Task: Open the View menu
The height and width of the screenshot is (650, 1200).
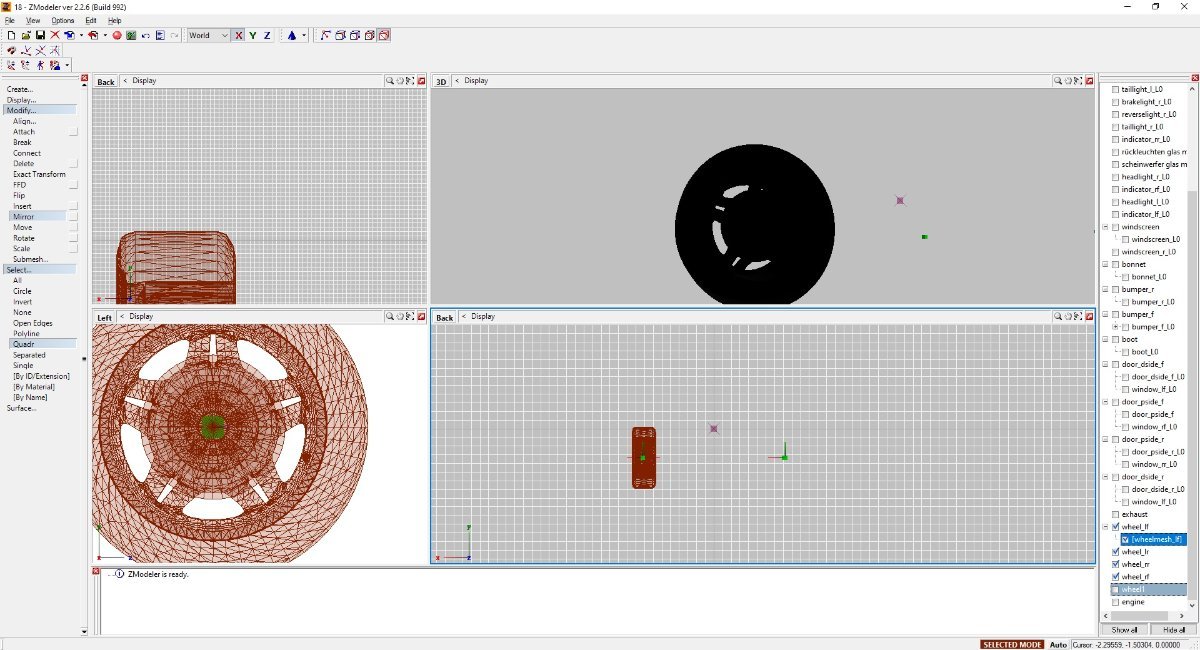Action: (33, 20)
